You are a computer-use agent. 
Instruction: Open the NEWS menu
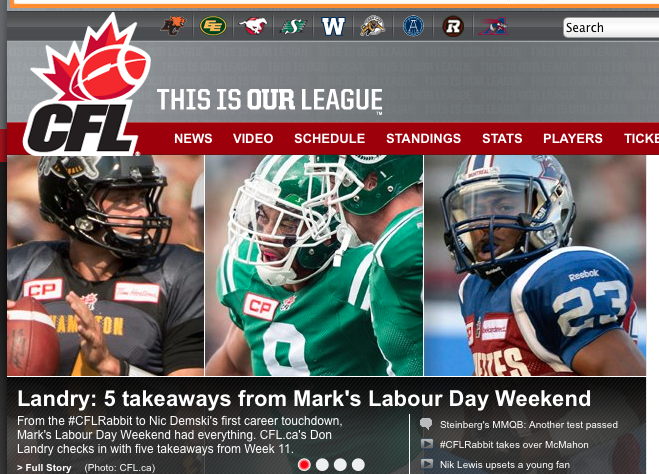point(193,138)
